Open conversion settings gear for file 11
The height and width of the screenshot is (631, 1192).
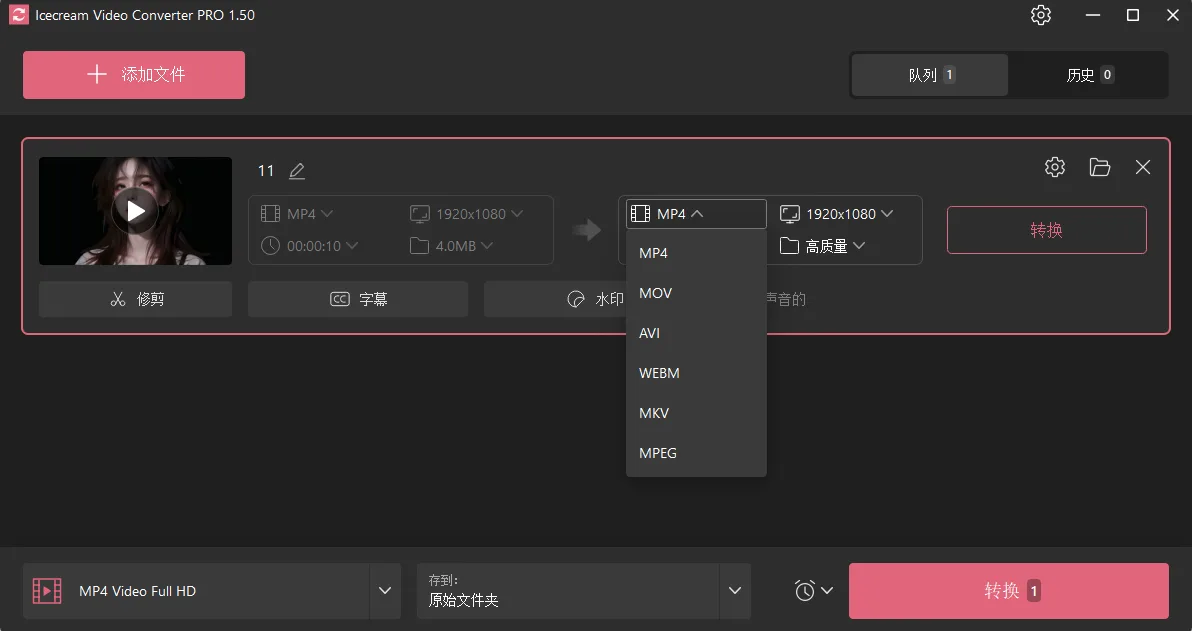pos(1054,167)
